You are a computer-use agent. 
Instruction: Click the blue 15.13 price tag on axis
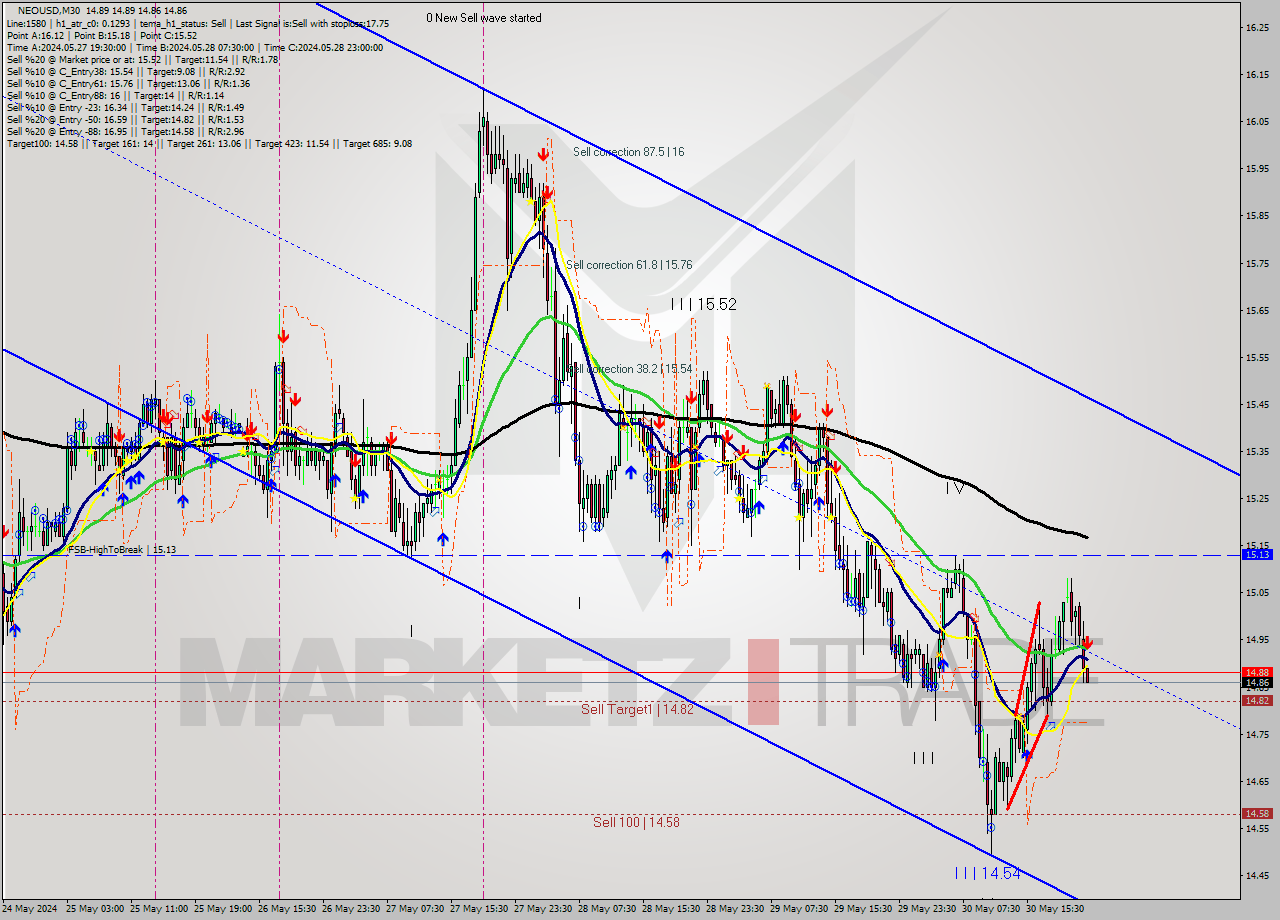tap(1256, 553)
